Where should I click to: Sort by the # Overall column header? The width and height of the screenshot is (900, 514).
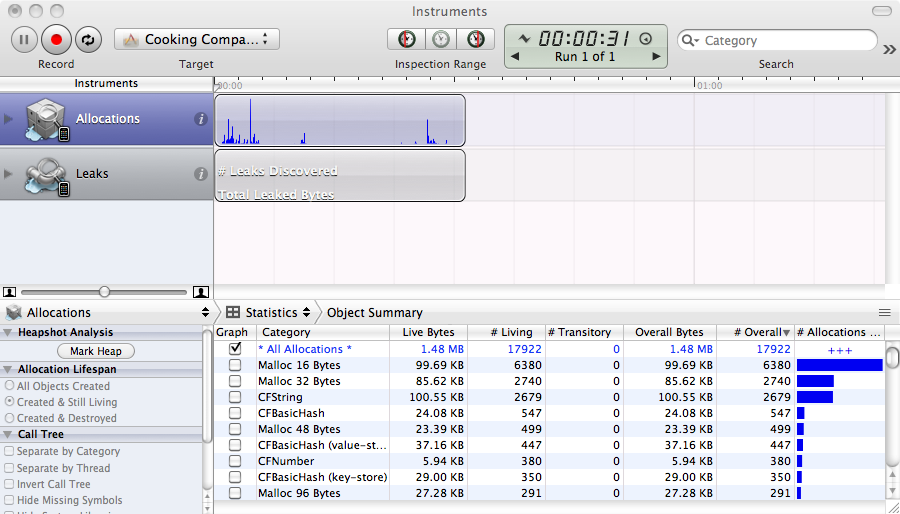point(755,332)
